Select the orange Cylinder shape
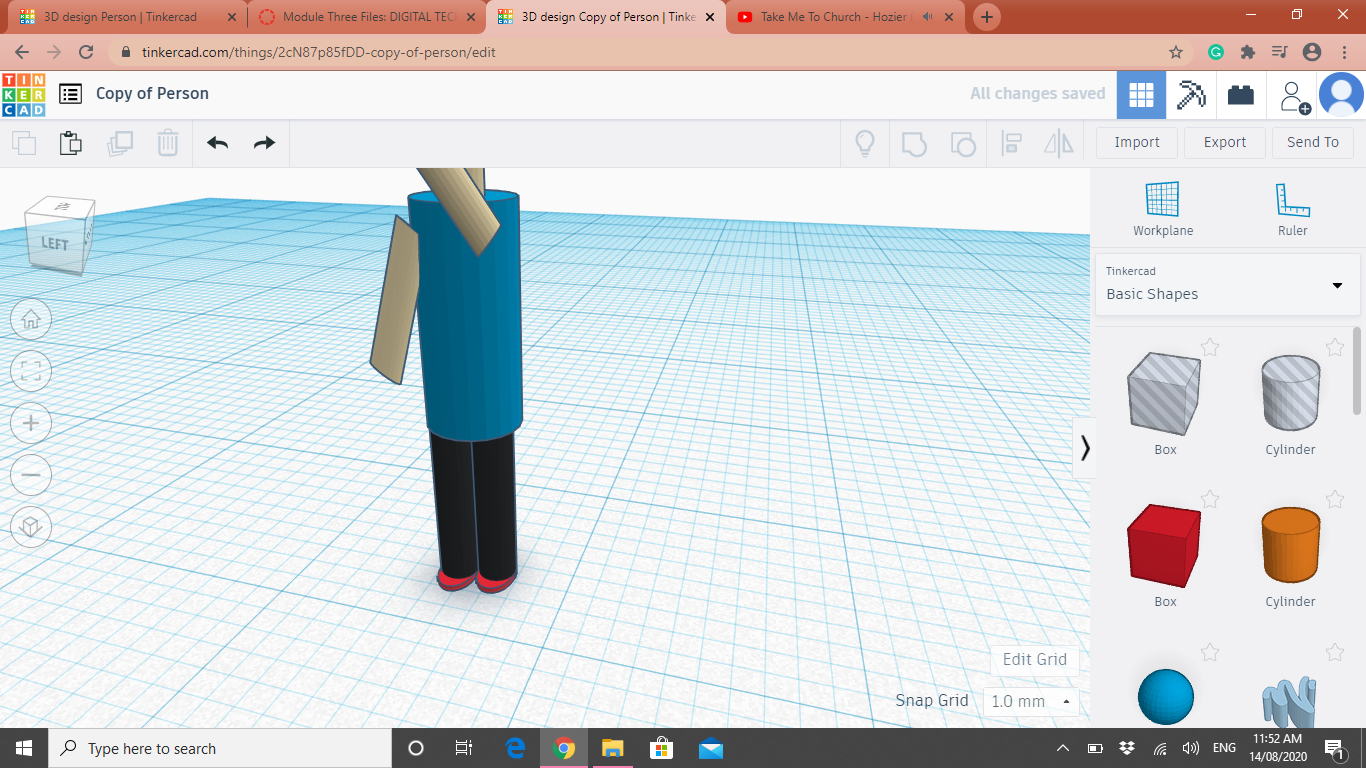This screenshot has width=1366, height=768. coord(1290,545)
